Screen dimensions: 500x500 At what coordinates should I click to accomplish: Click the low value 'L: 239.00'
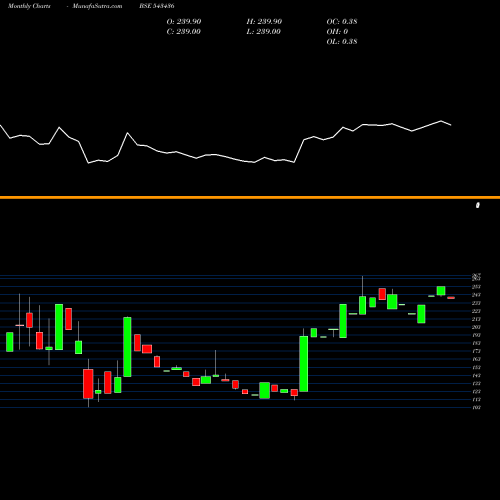(264, 31)
